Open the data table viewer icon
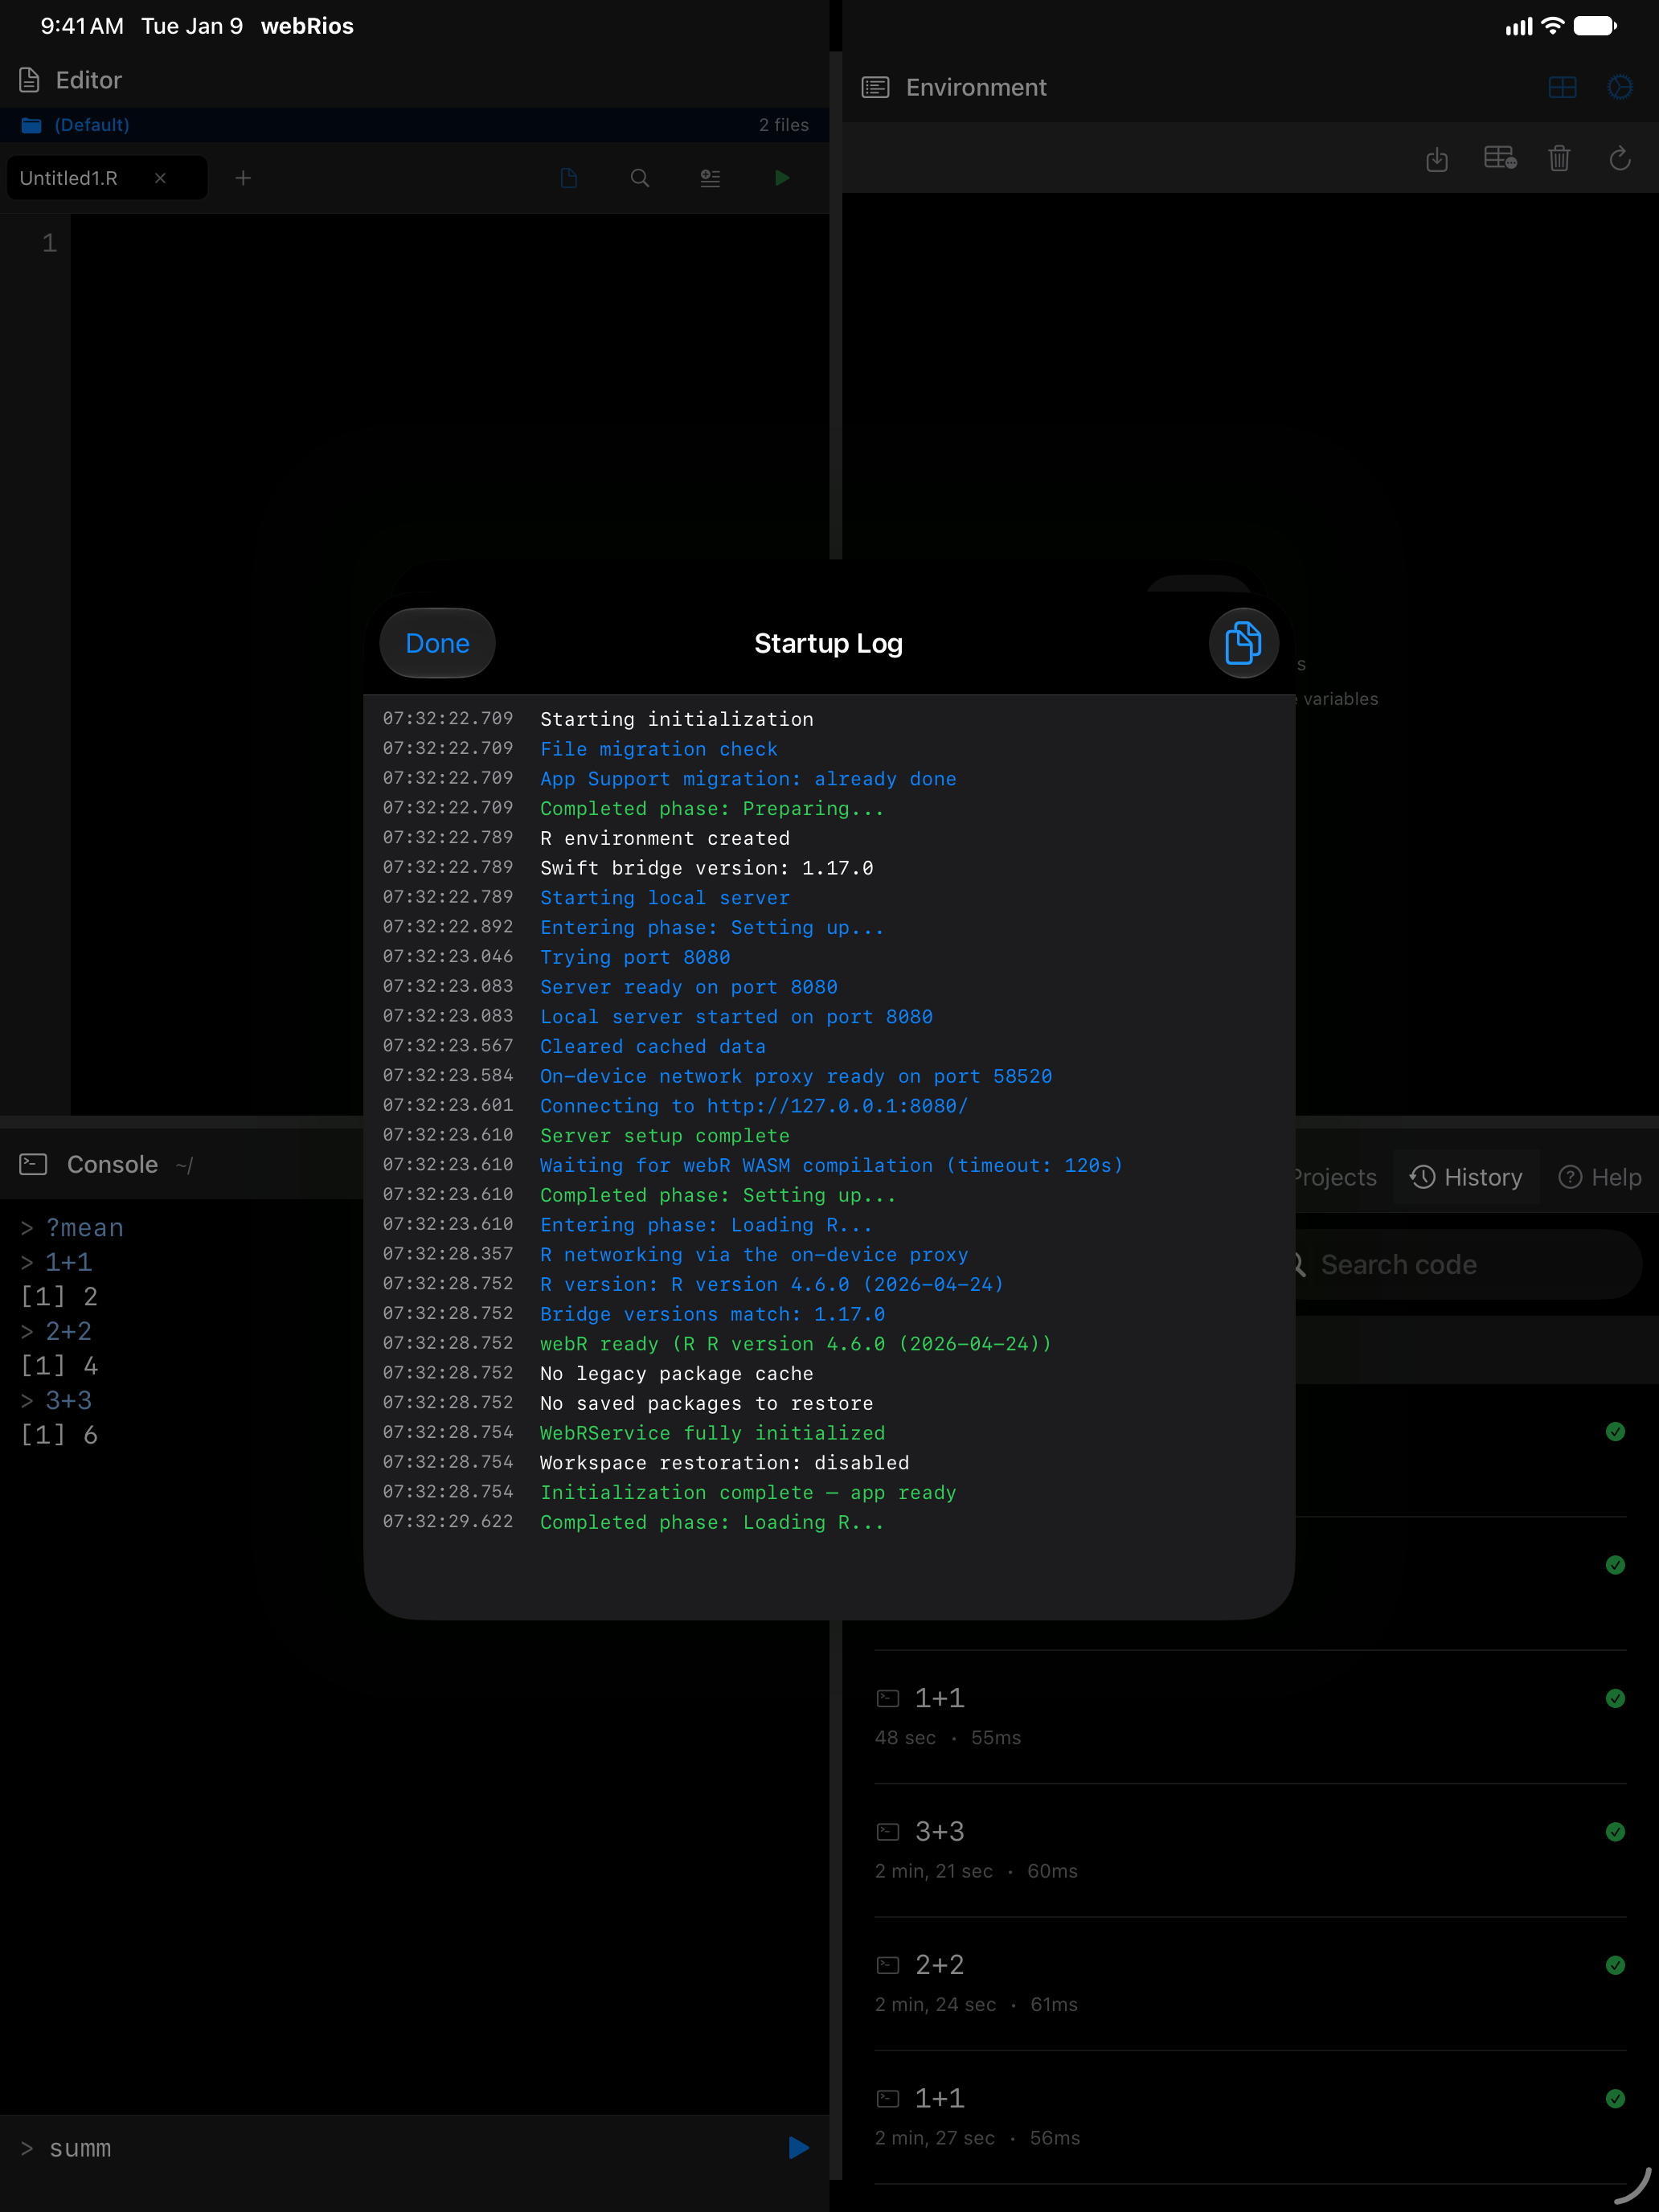1659x2212 pixels. pyautogui.click(x=1500, y=158)
